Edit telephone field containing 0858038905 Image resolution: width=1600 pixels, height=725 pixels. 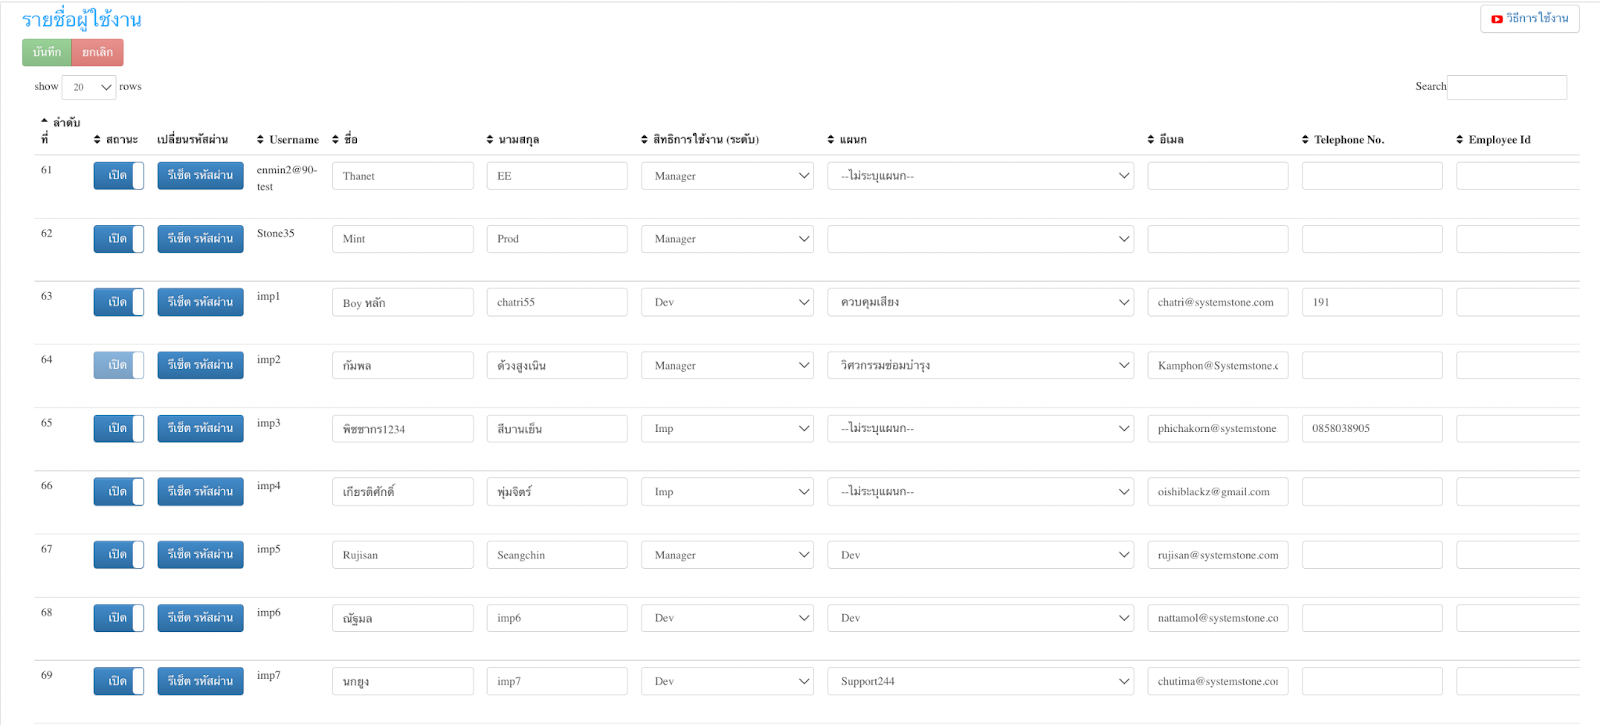pos(1372,428)
